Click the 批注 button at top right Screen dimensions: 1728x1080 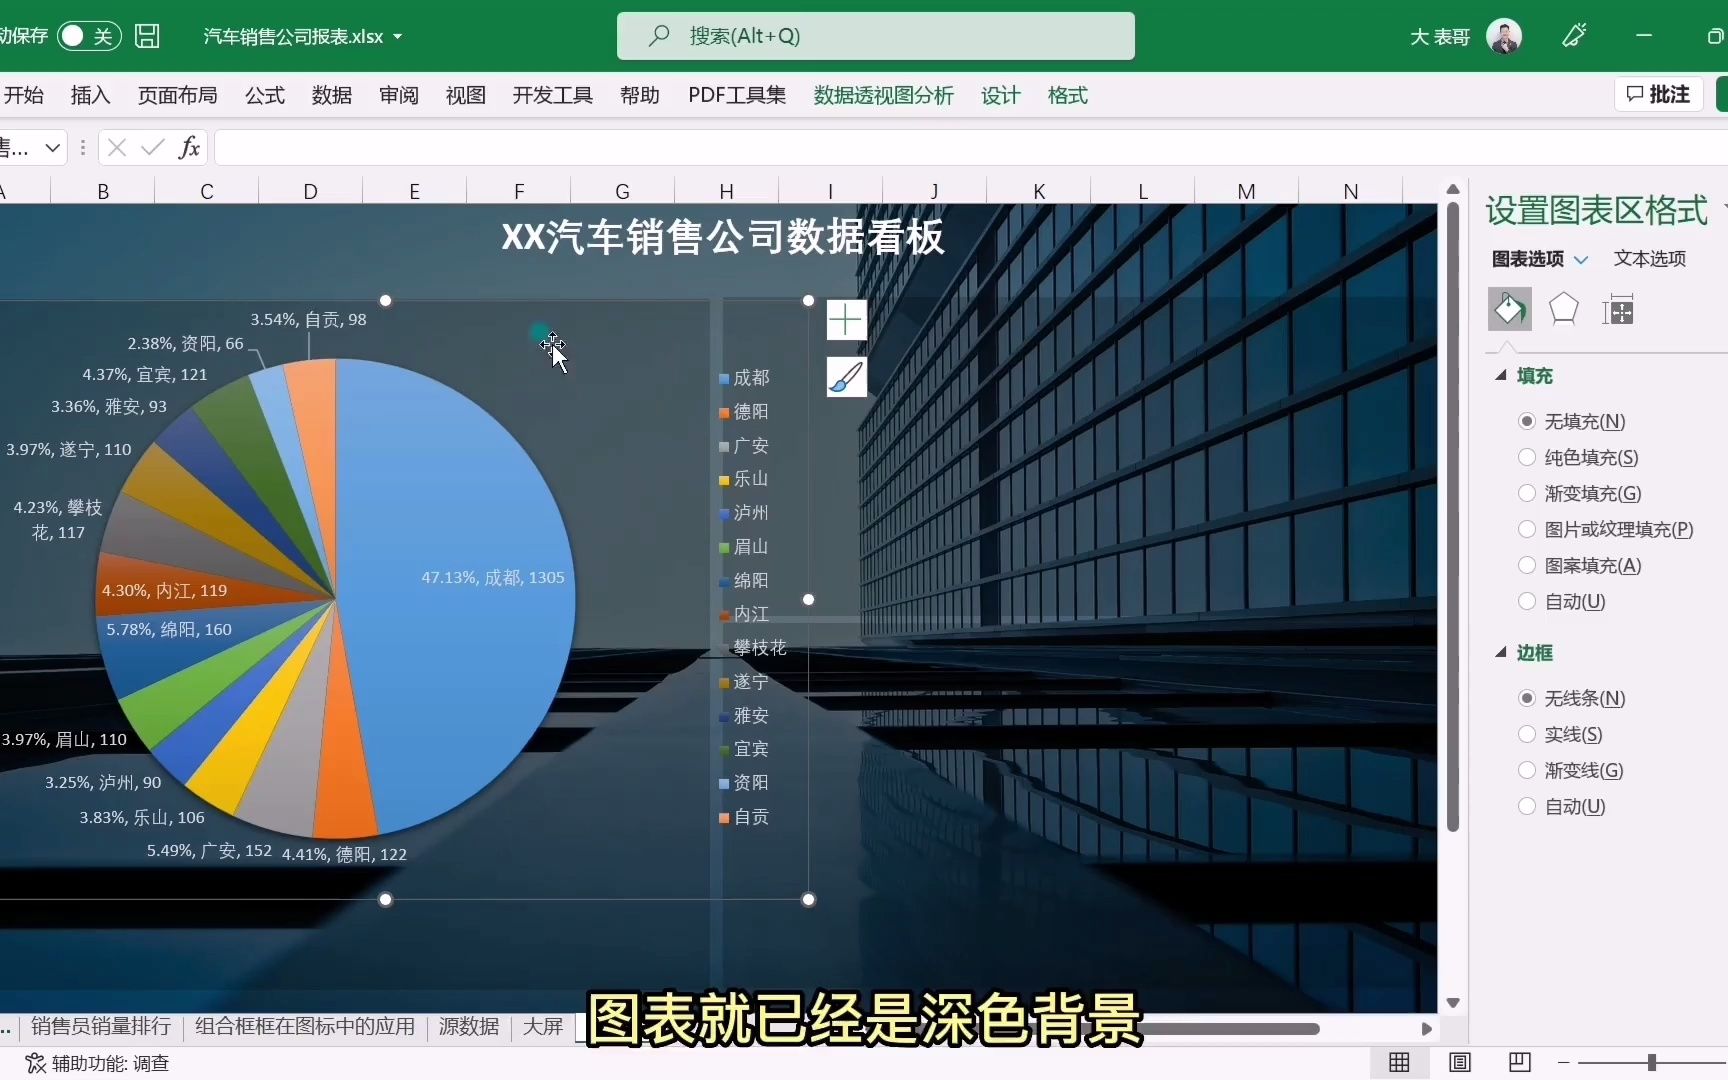pyautogui.click(x=1657, y=94)
